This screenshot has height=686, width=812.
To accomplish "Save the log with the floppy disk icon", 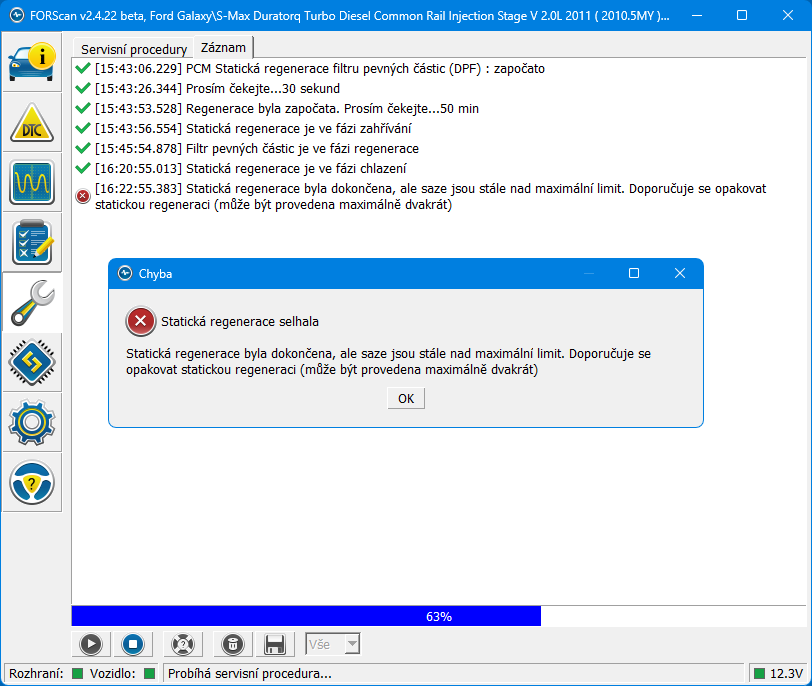I will 276,644.
